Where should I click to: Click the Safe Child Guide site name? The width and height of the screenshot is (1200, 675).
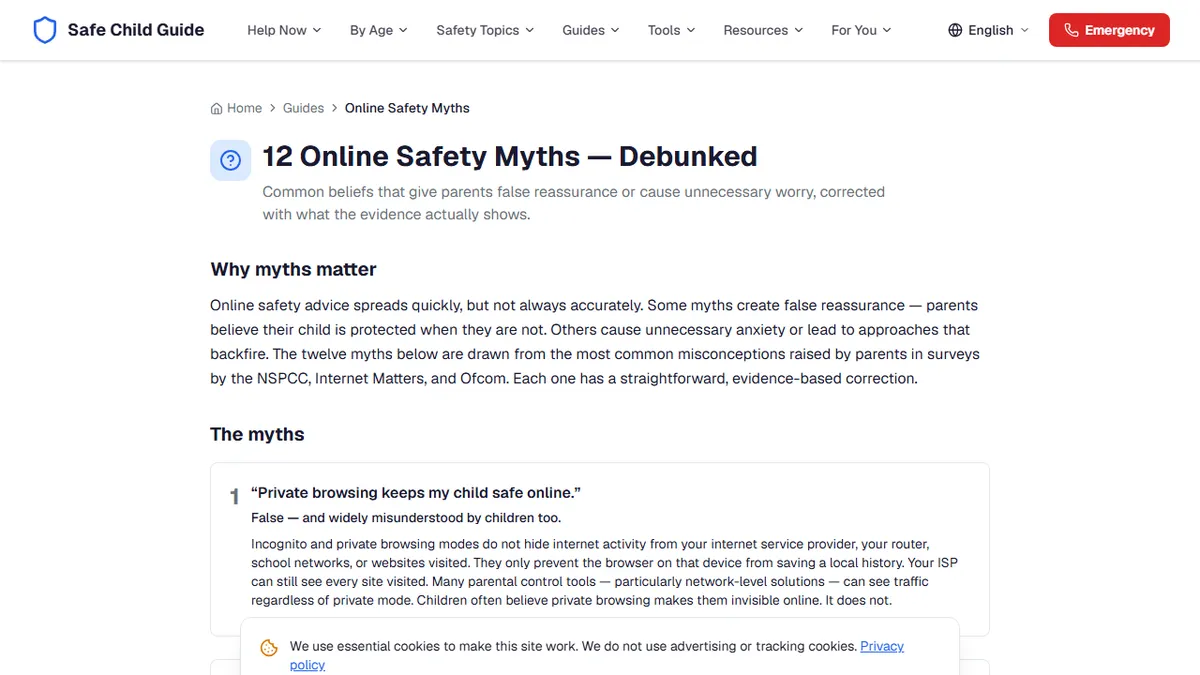136,30
